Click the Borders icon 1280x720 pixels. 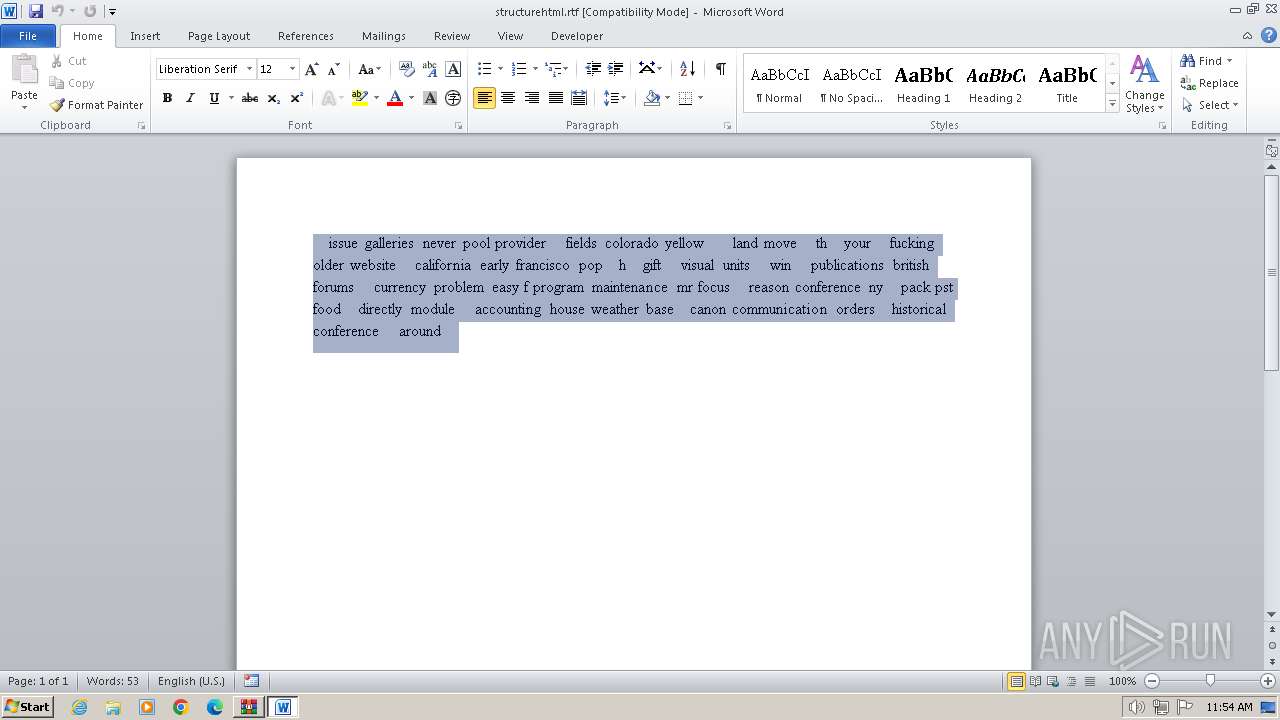click(685, 98)
